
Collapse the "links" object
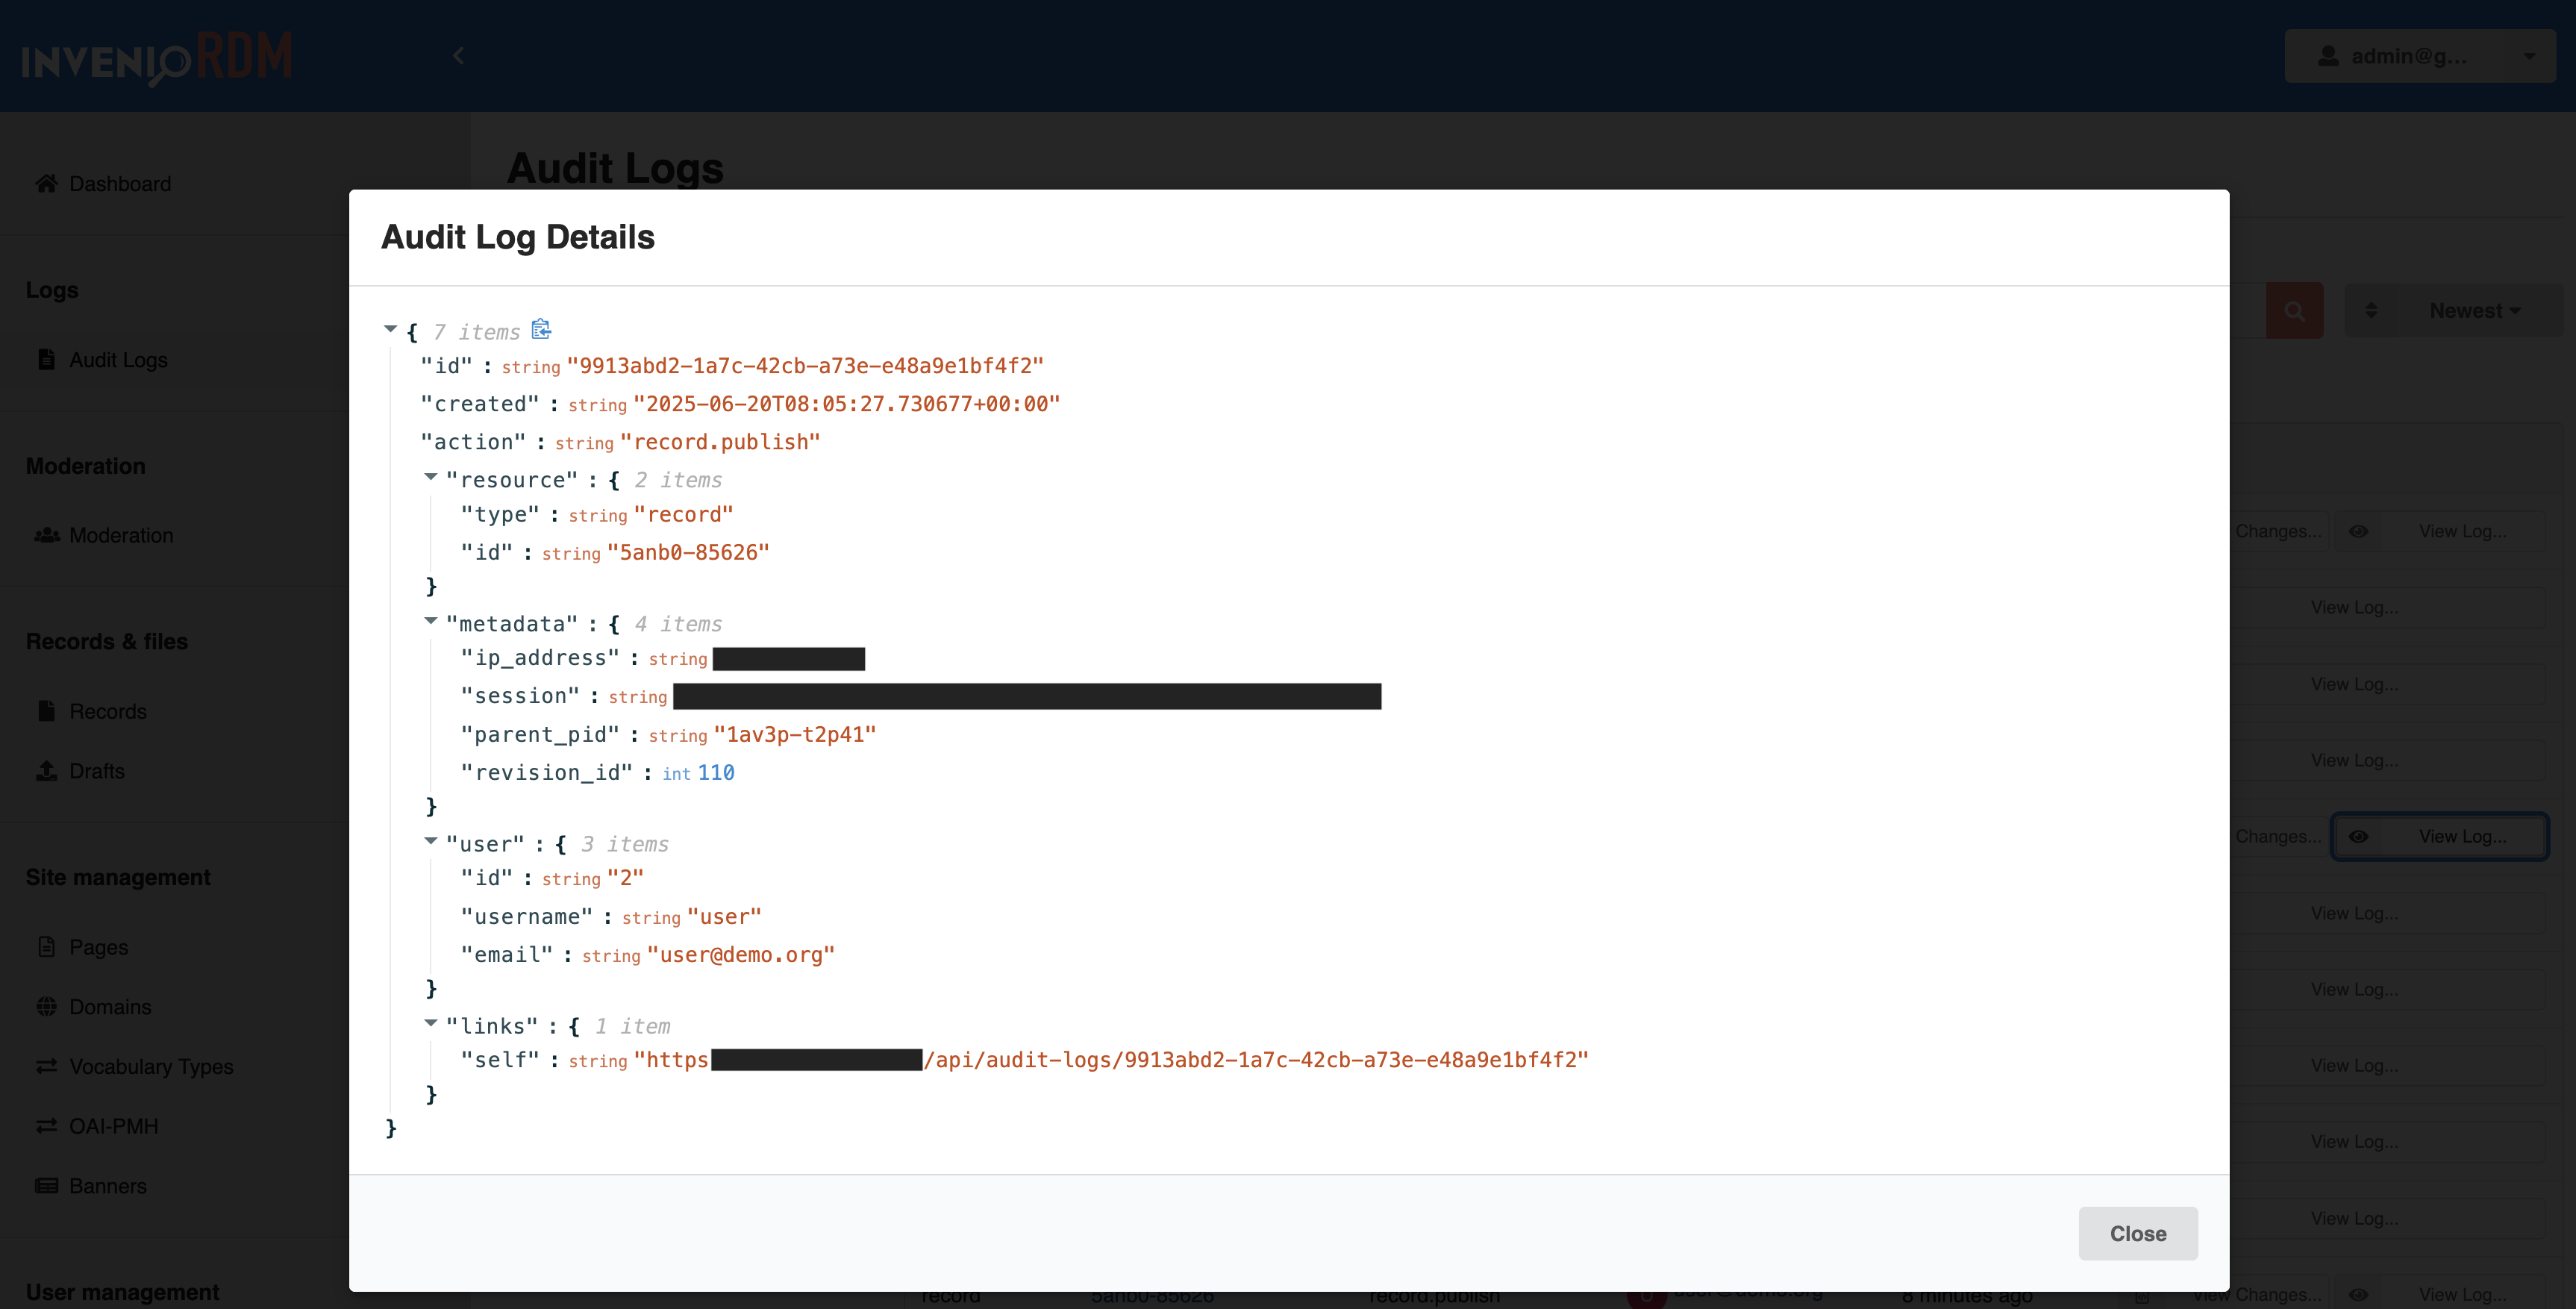tap(431, 1023)
